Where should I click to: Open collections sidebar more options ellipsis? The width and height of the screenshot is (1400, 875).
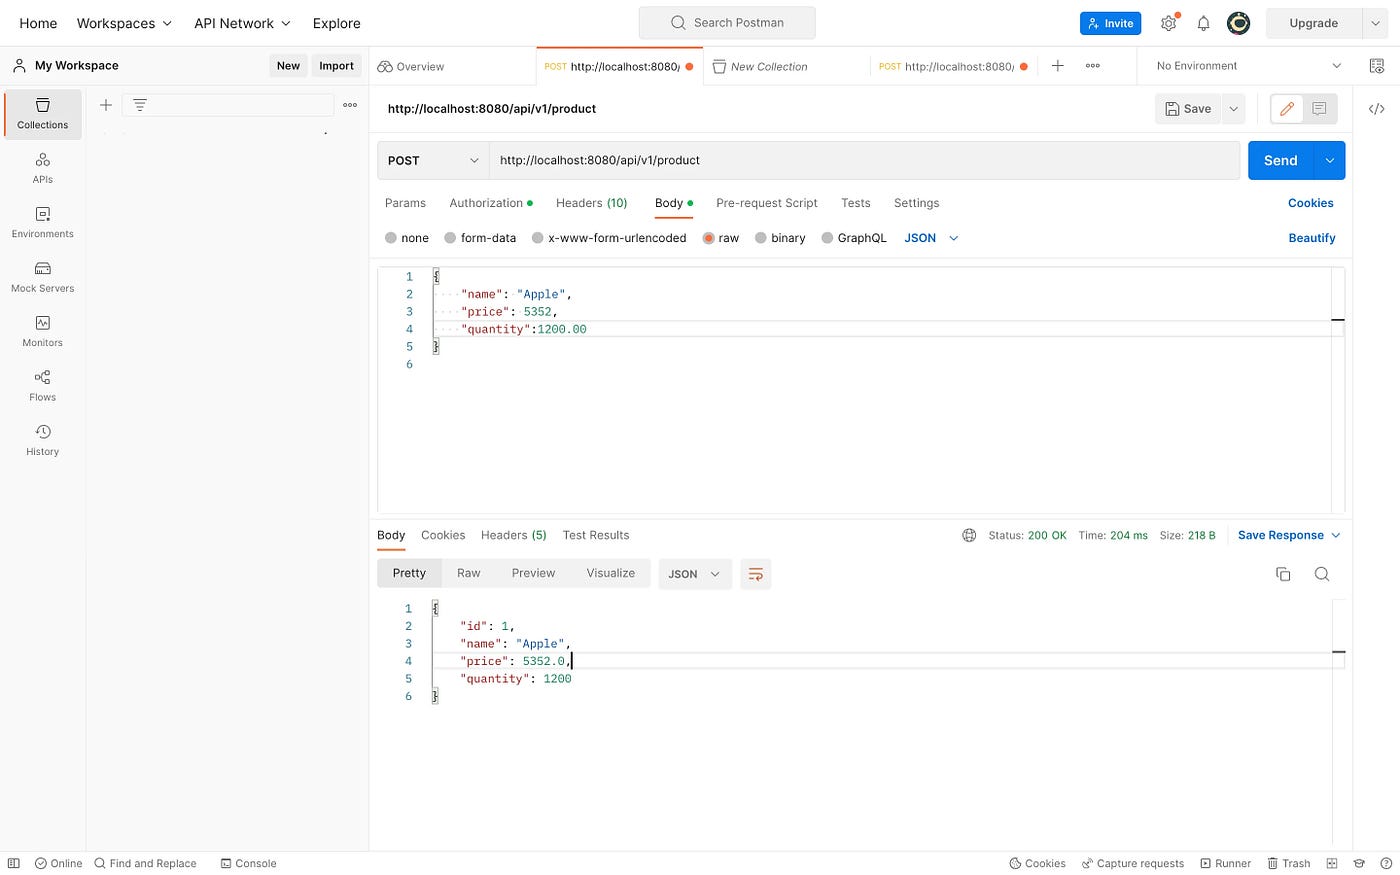(350, 105)
